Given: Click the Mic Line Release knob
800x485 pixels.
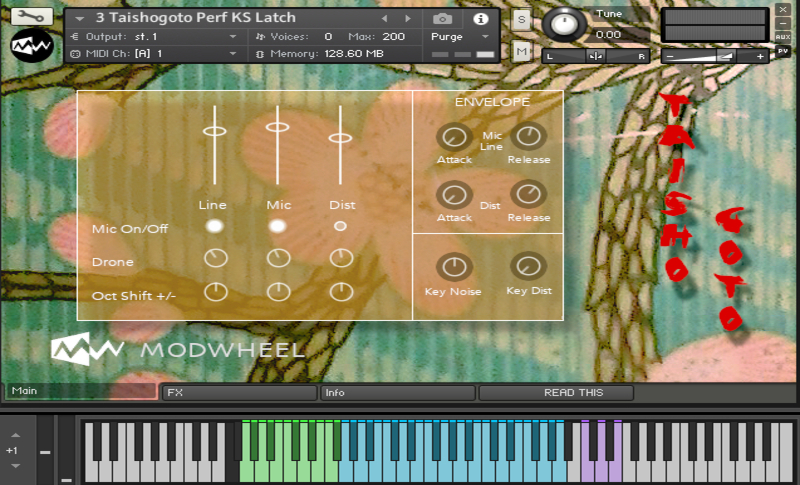Looking at the screenshot, I should pyautogui.click(x=529, y=136).
